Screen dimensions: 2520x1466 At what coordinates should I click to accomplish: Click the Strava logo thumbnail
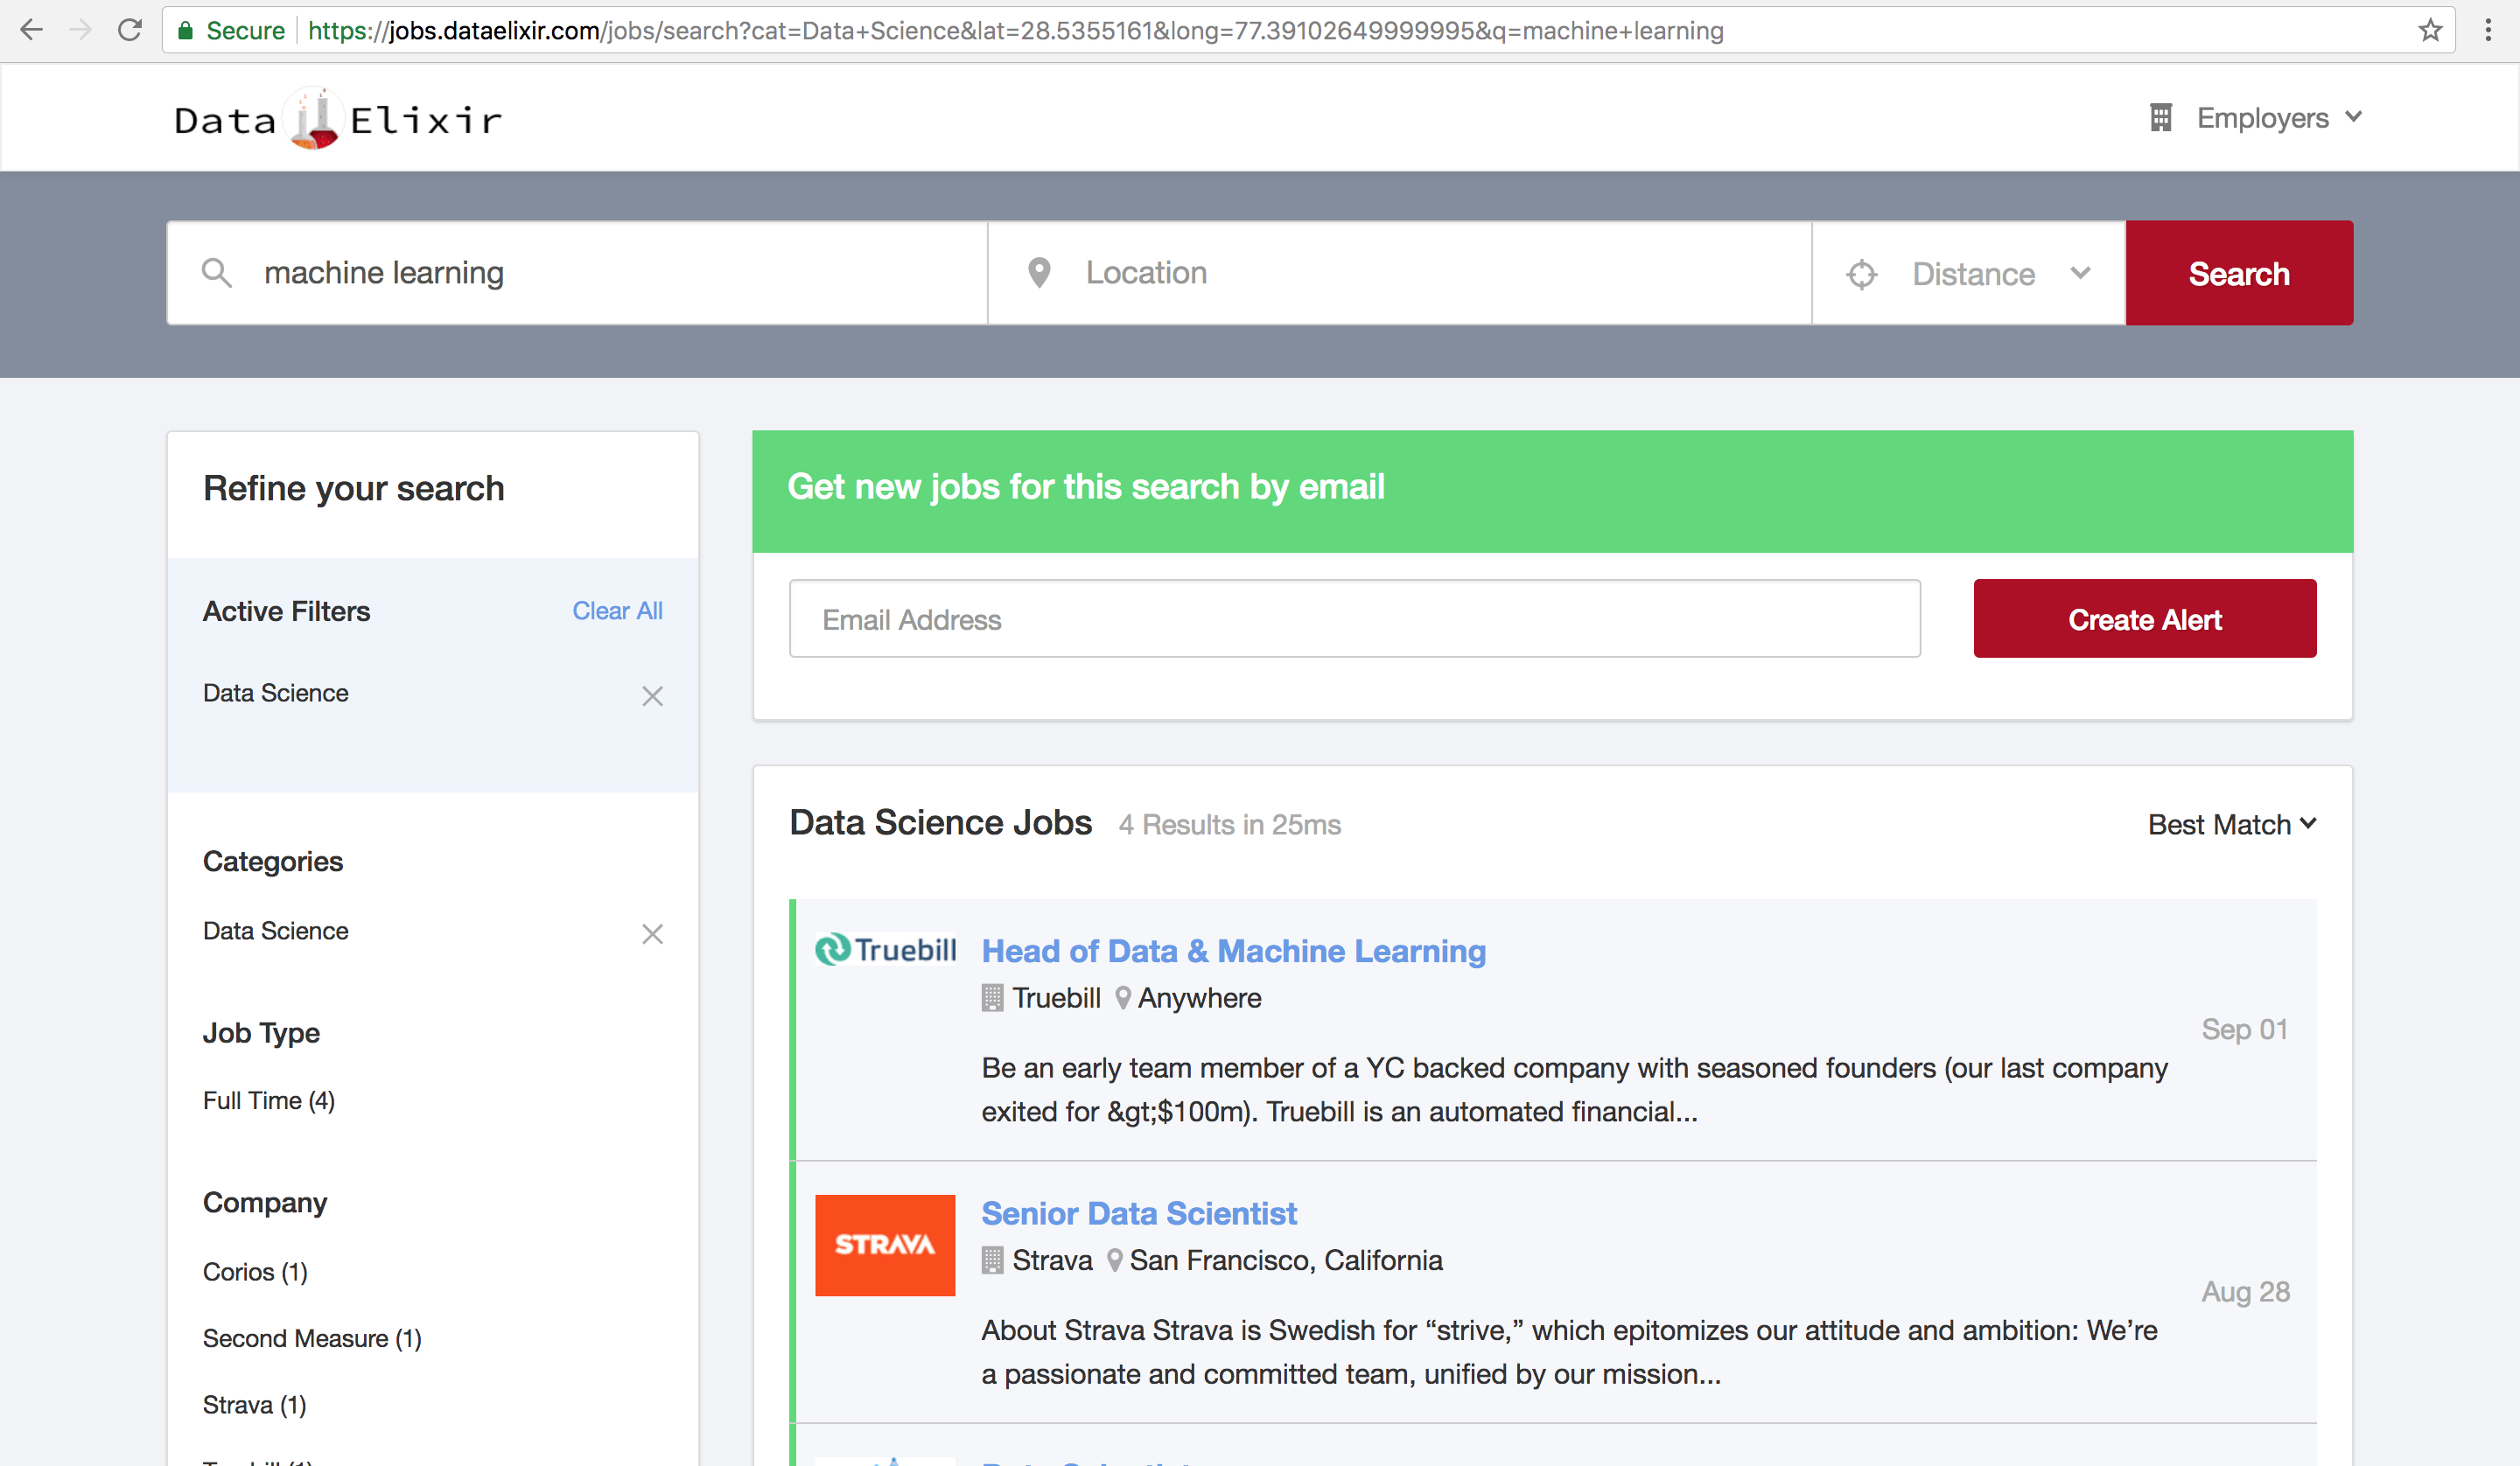point(885,1245)
